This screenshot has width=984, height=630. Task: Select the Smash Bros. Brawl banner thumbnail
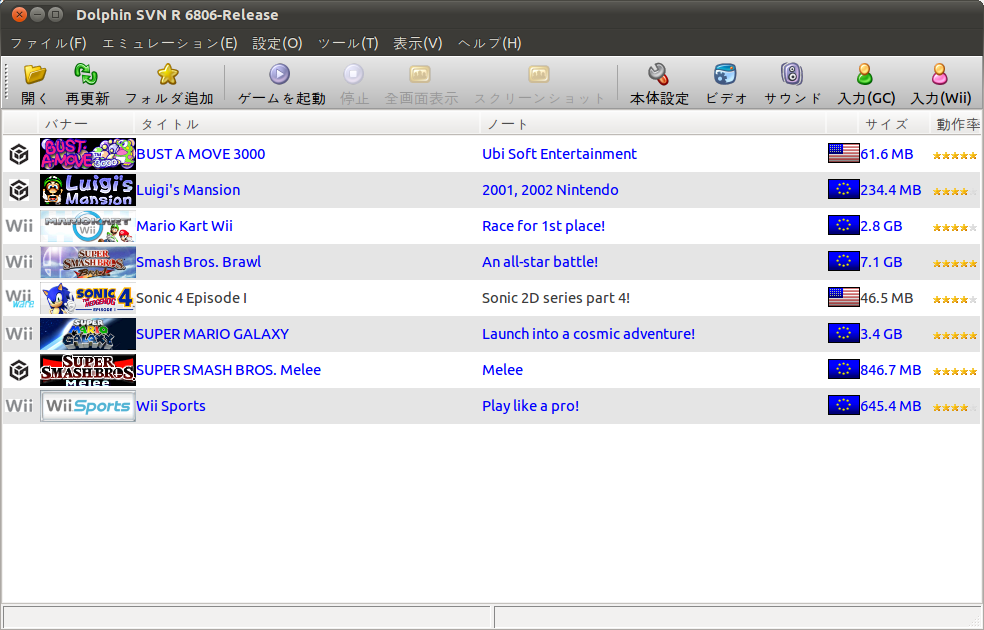pyautogui.click(x=88, y=262)
